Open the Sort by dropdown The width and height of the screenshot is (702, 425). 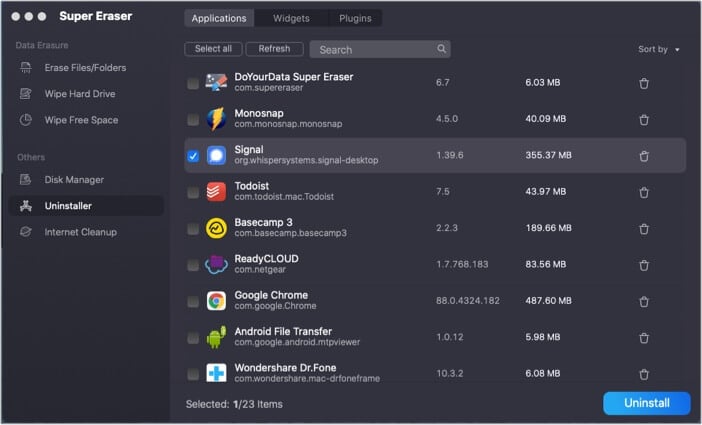(x=659, y=49)
